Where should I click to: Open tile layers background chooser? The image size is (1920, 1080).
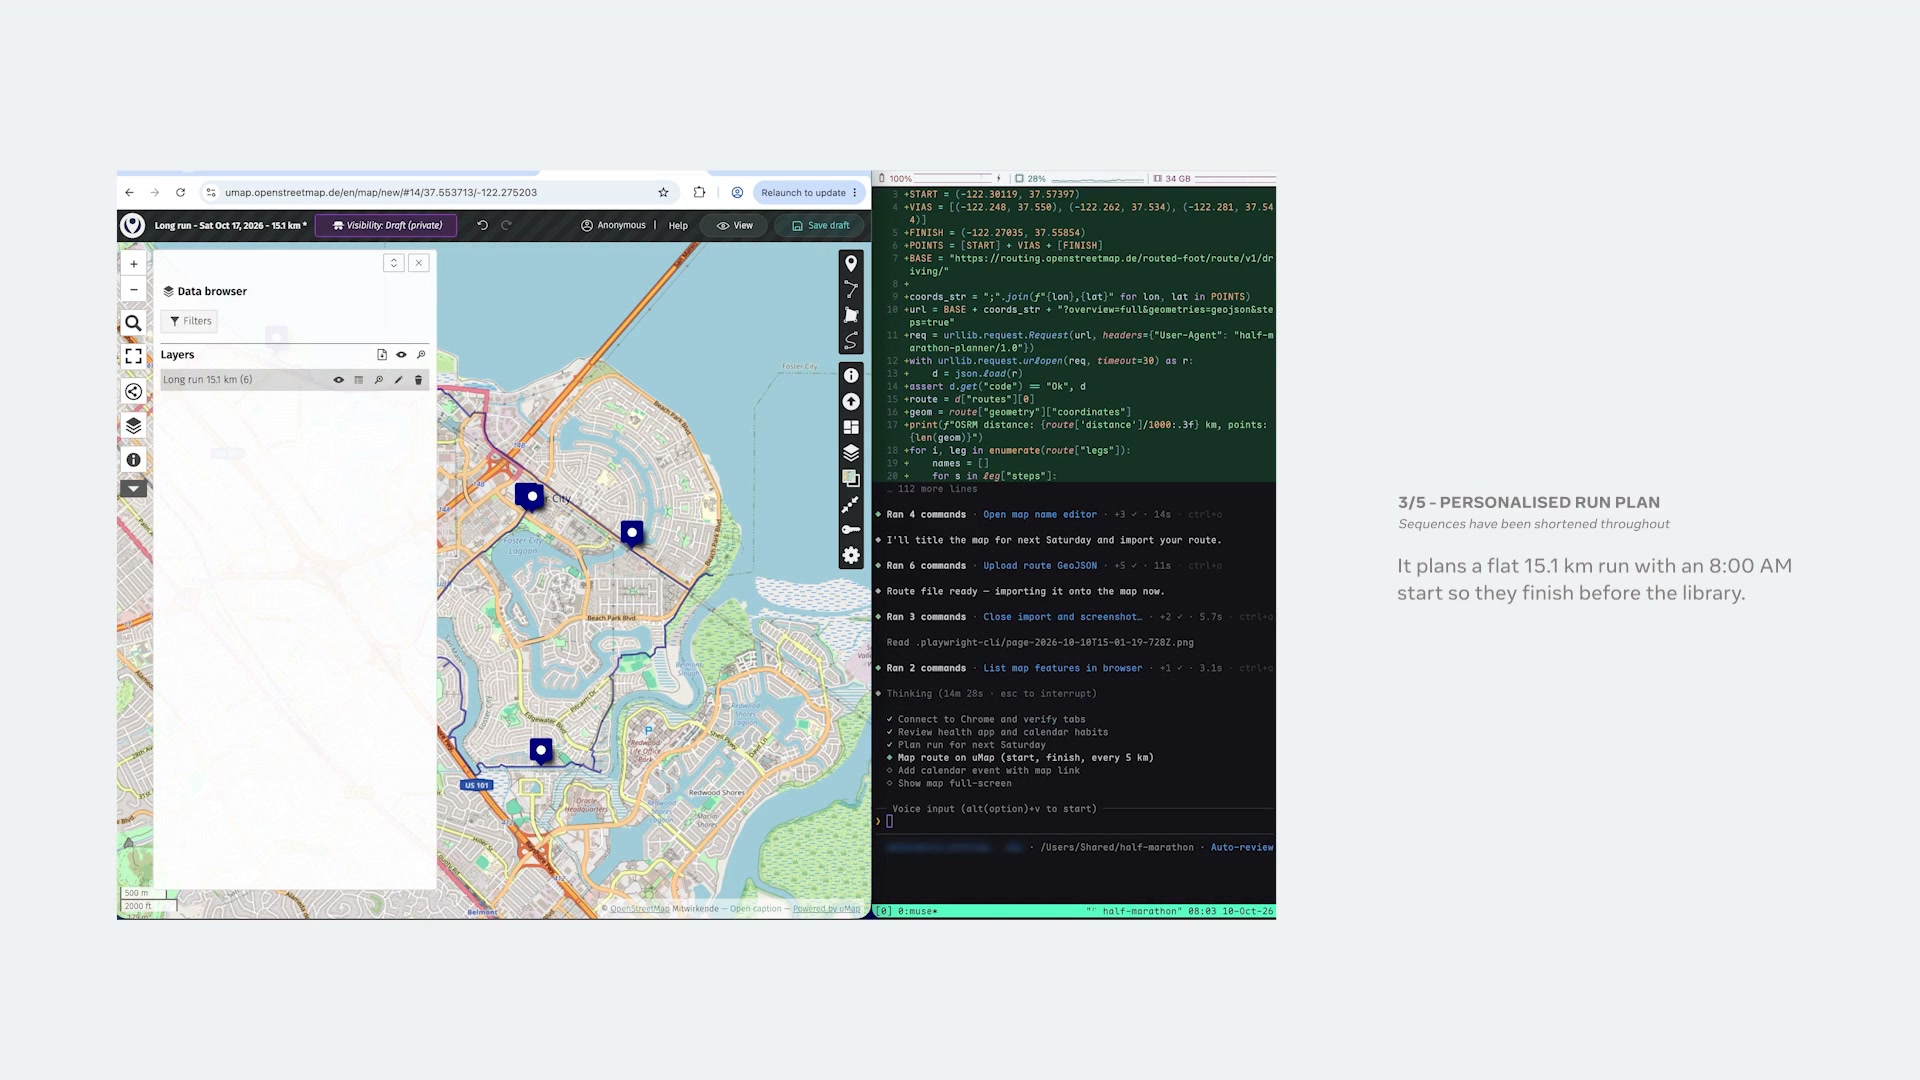pyautogui.click(x=851, y=478)
